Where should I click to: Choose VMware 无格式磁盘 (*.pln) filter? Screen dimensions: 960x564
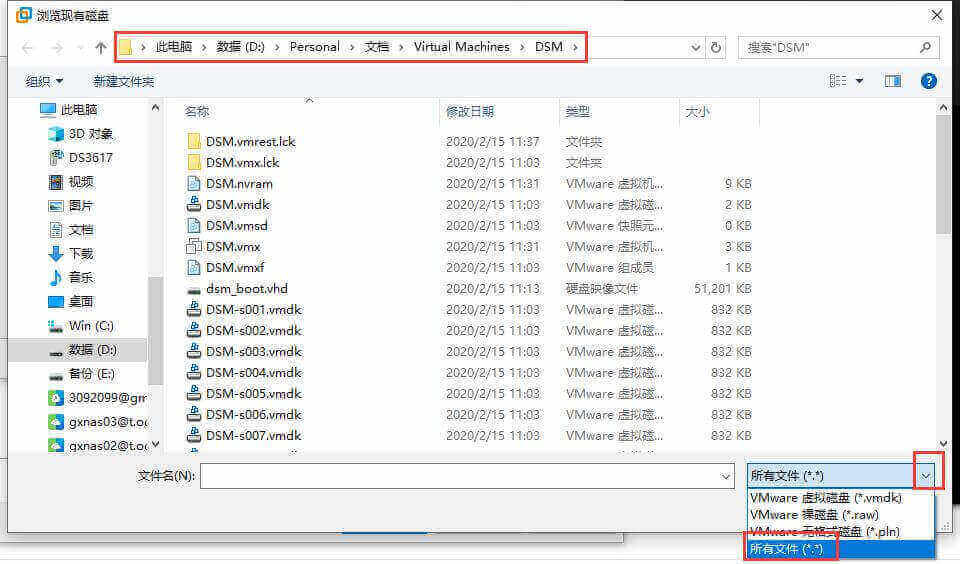[841, 532]
